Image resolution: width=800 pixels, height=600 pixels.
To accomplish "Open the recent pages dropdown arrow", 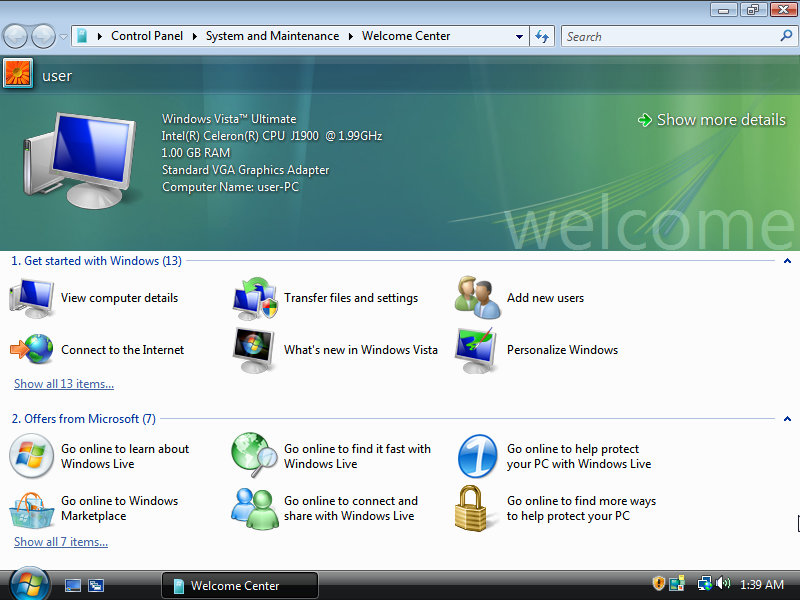I will (64, 37).
